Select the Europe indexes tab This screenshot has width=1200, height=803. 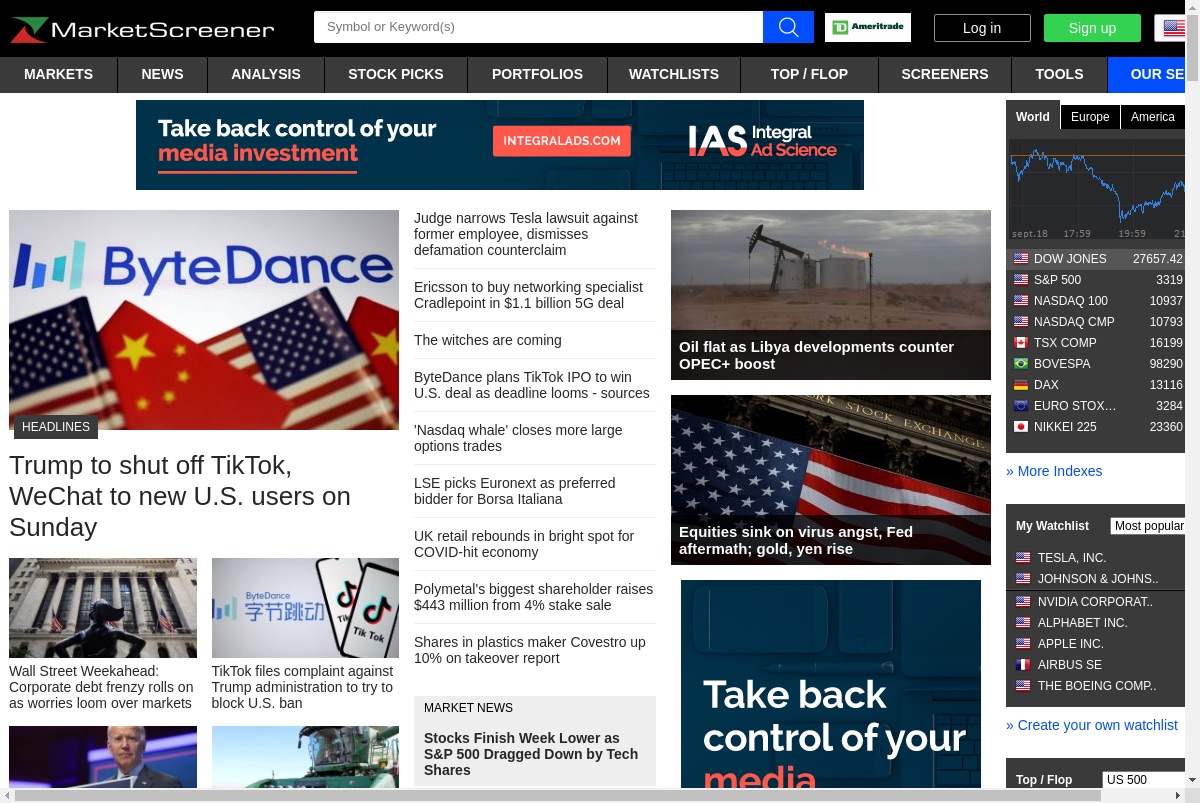coord(1090,117)
